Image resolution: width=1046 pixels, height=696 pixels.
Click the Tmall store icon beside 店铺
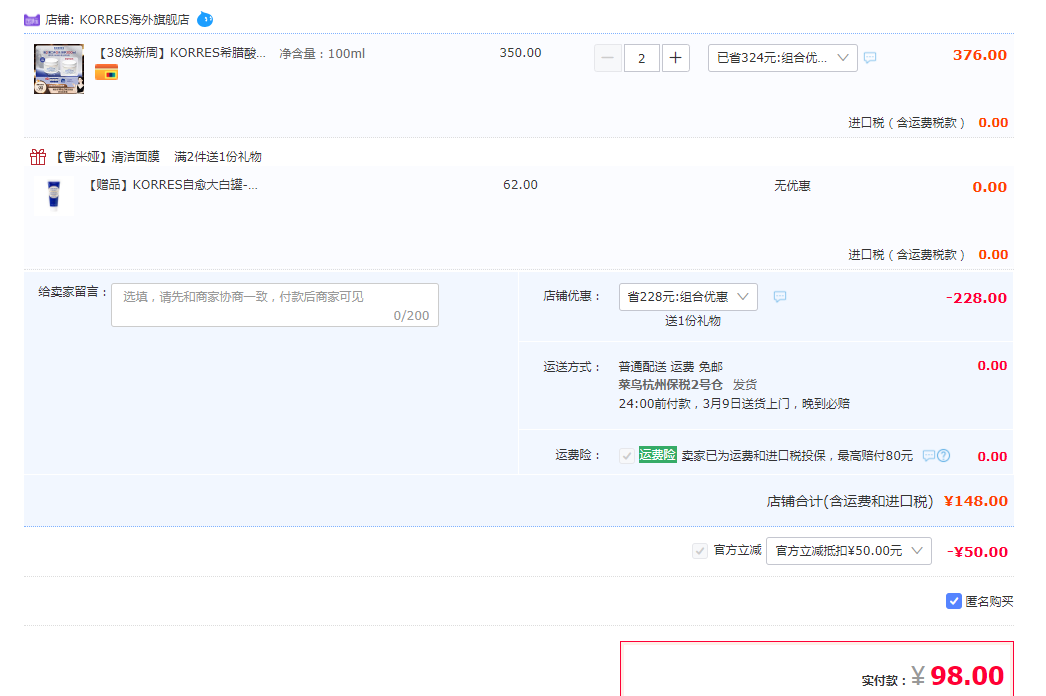[32, 20]
